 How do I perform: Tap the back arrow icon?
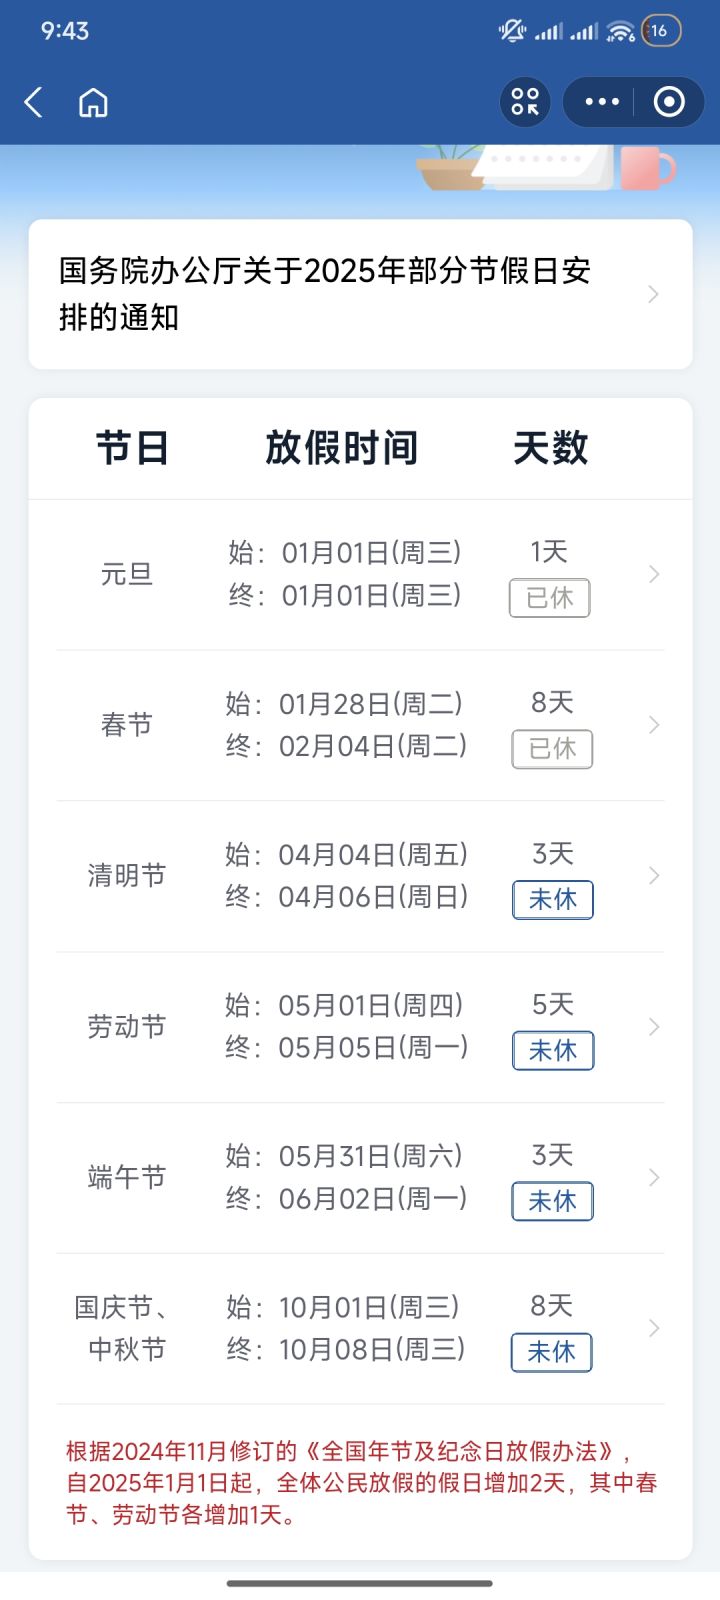point(34,102)
